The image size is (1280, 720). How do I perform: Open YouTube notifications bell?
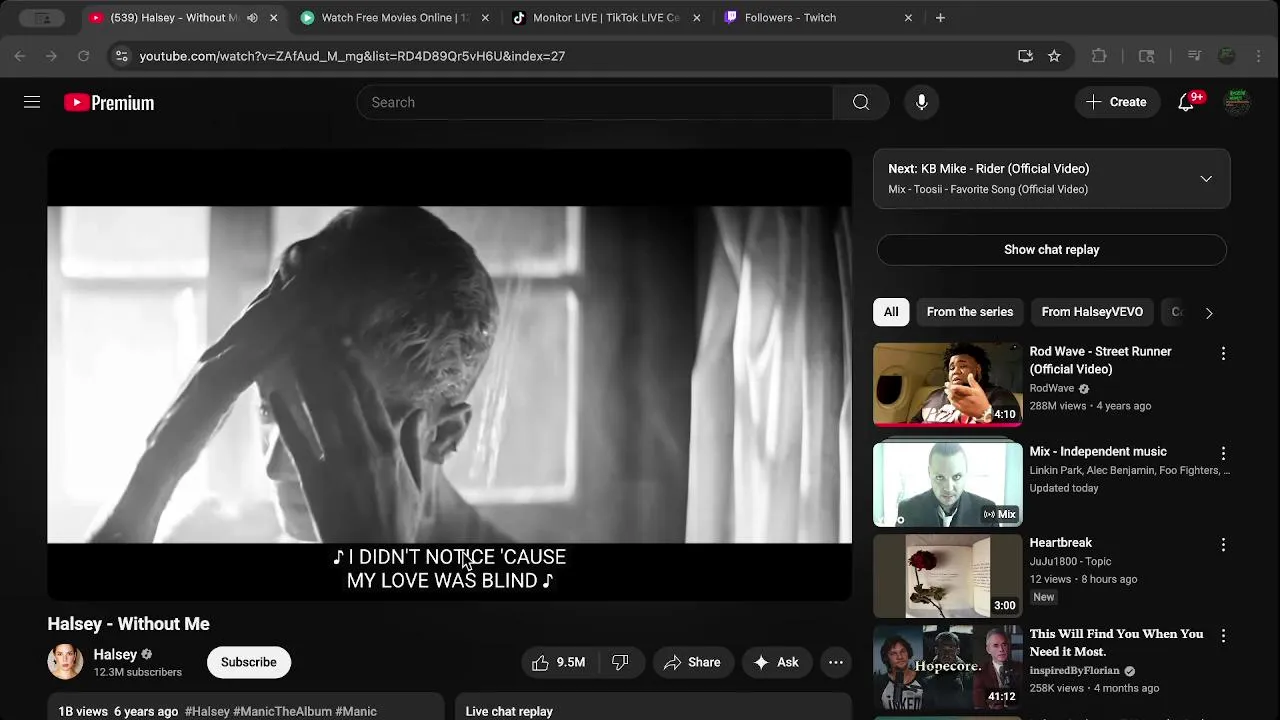tap(1186, 102)
